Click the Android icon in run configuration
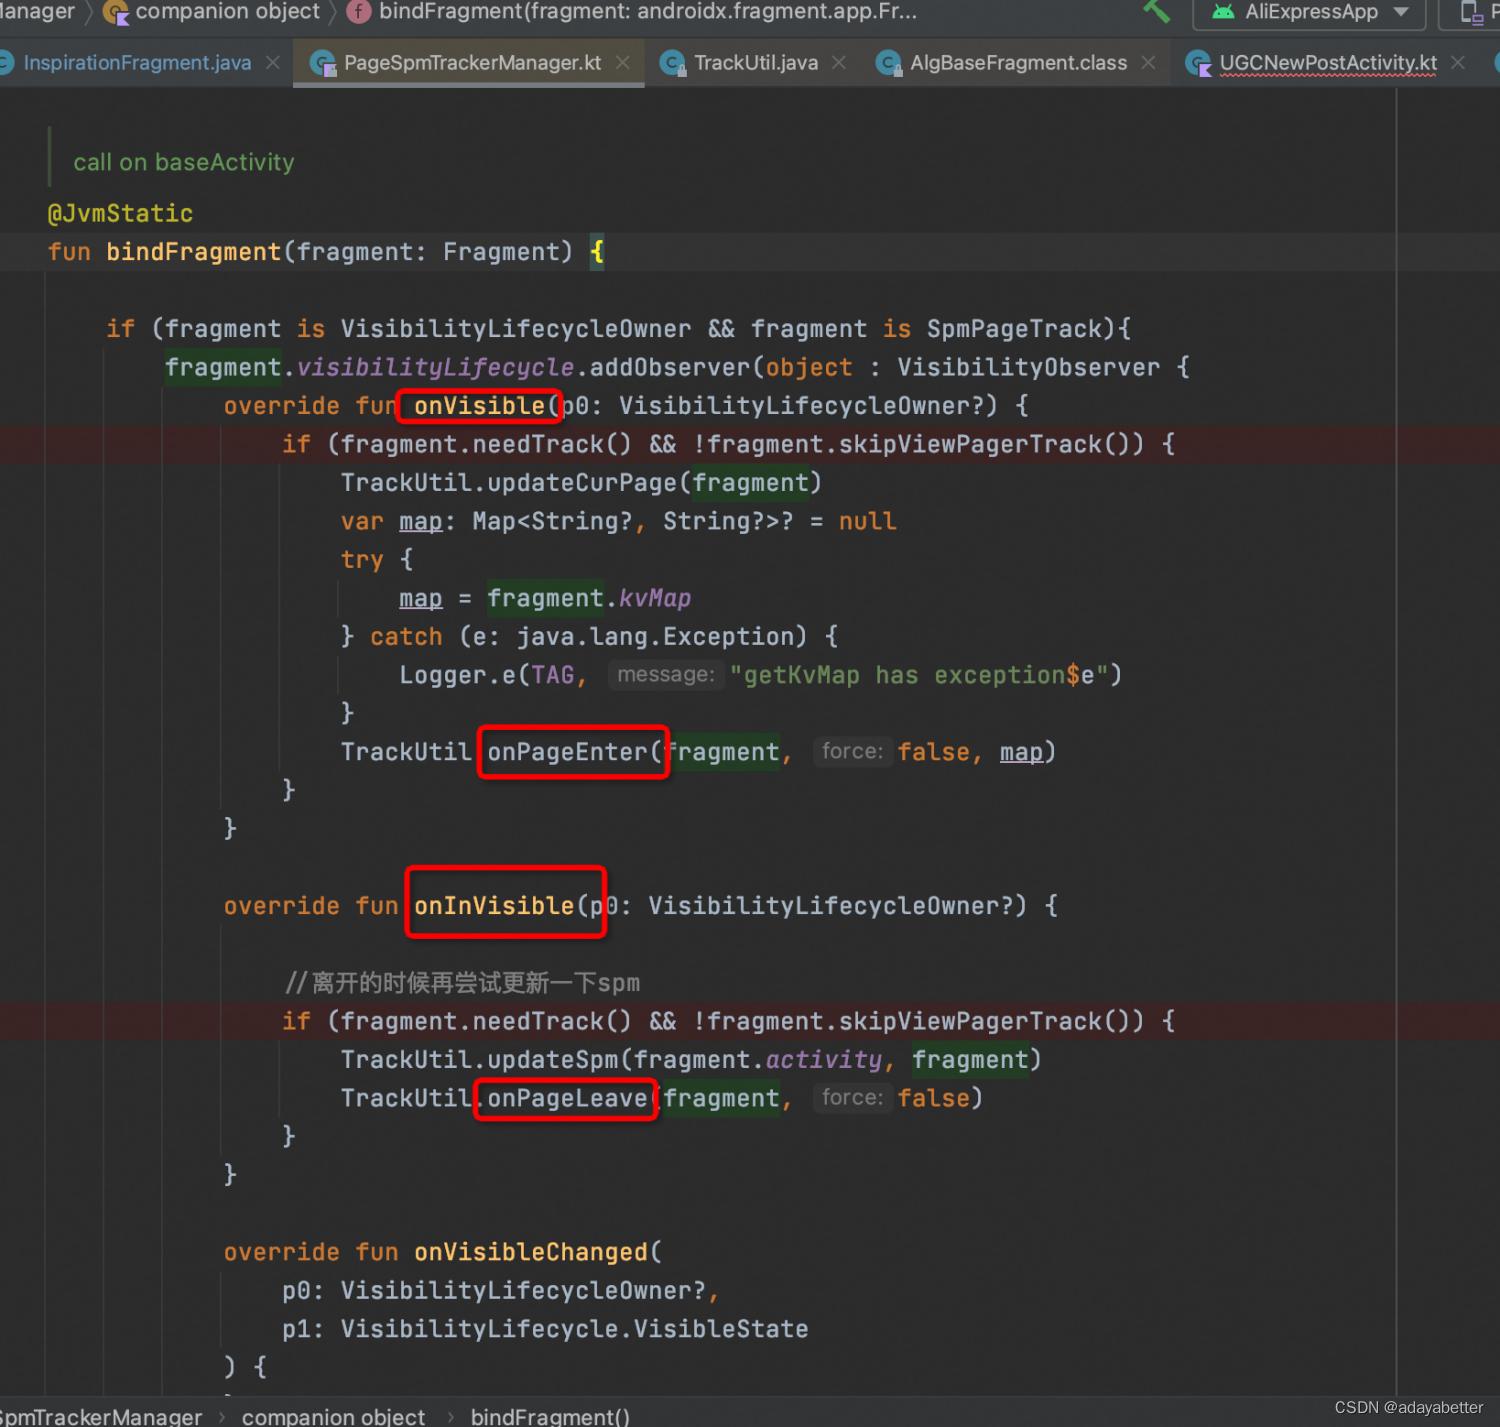The width and height of the screenshot is (1500, 1427). click(x=1223, y=12)
